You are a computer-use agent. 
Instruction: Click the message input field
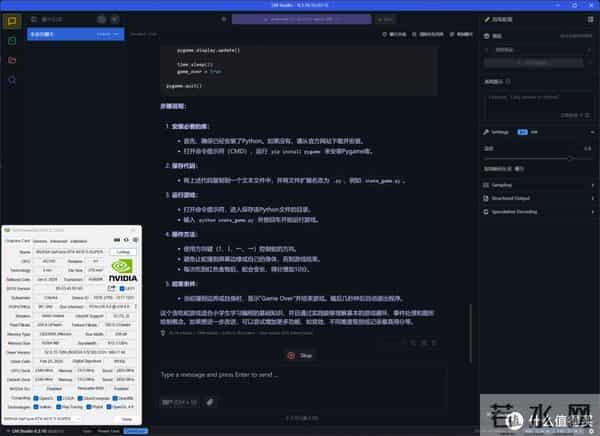(x=302, y=375)
